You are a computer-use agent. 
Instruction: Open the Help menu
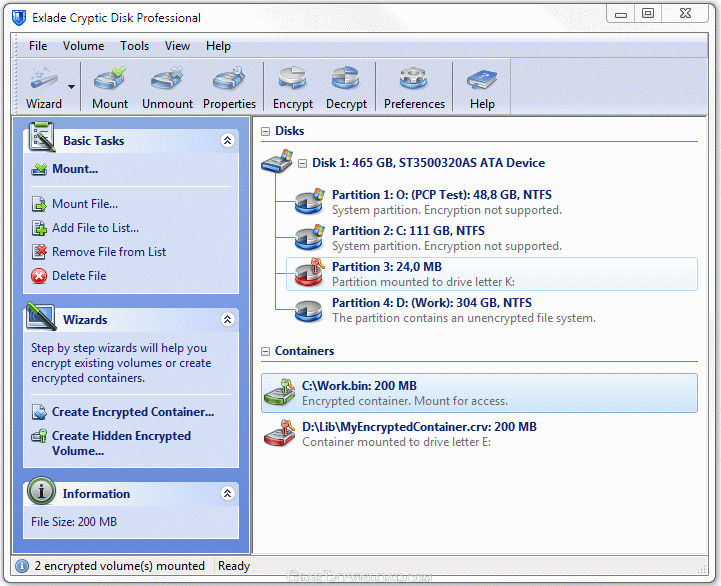(x=218, y=46)
